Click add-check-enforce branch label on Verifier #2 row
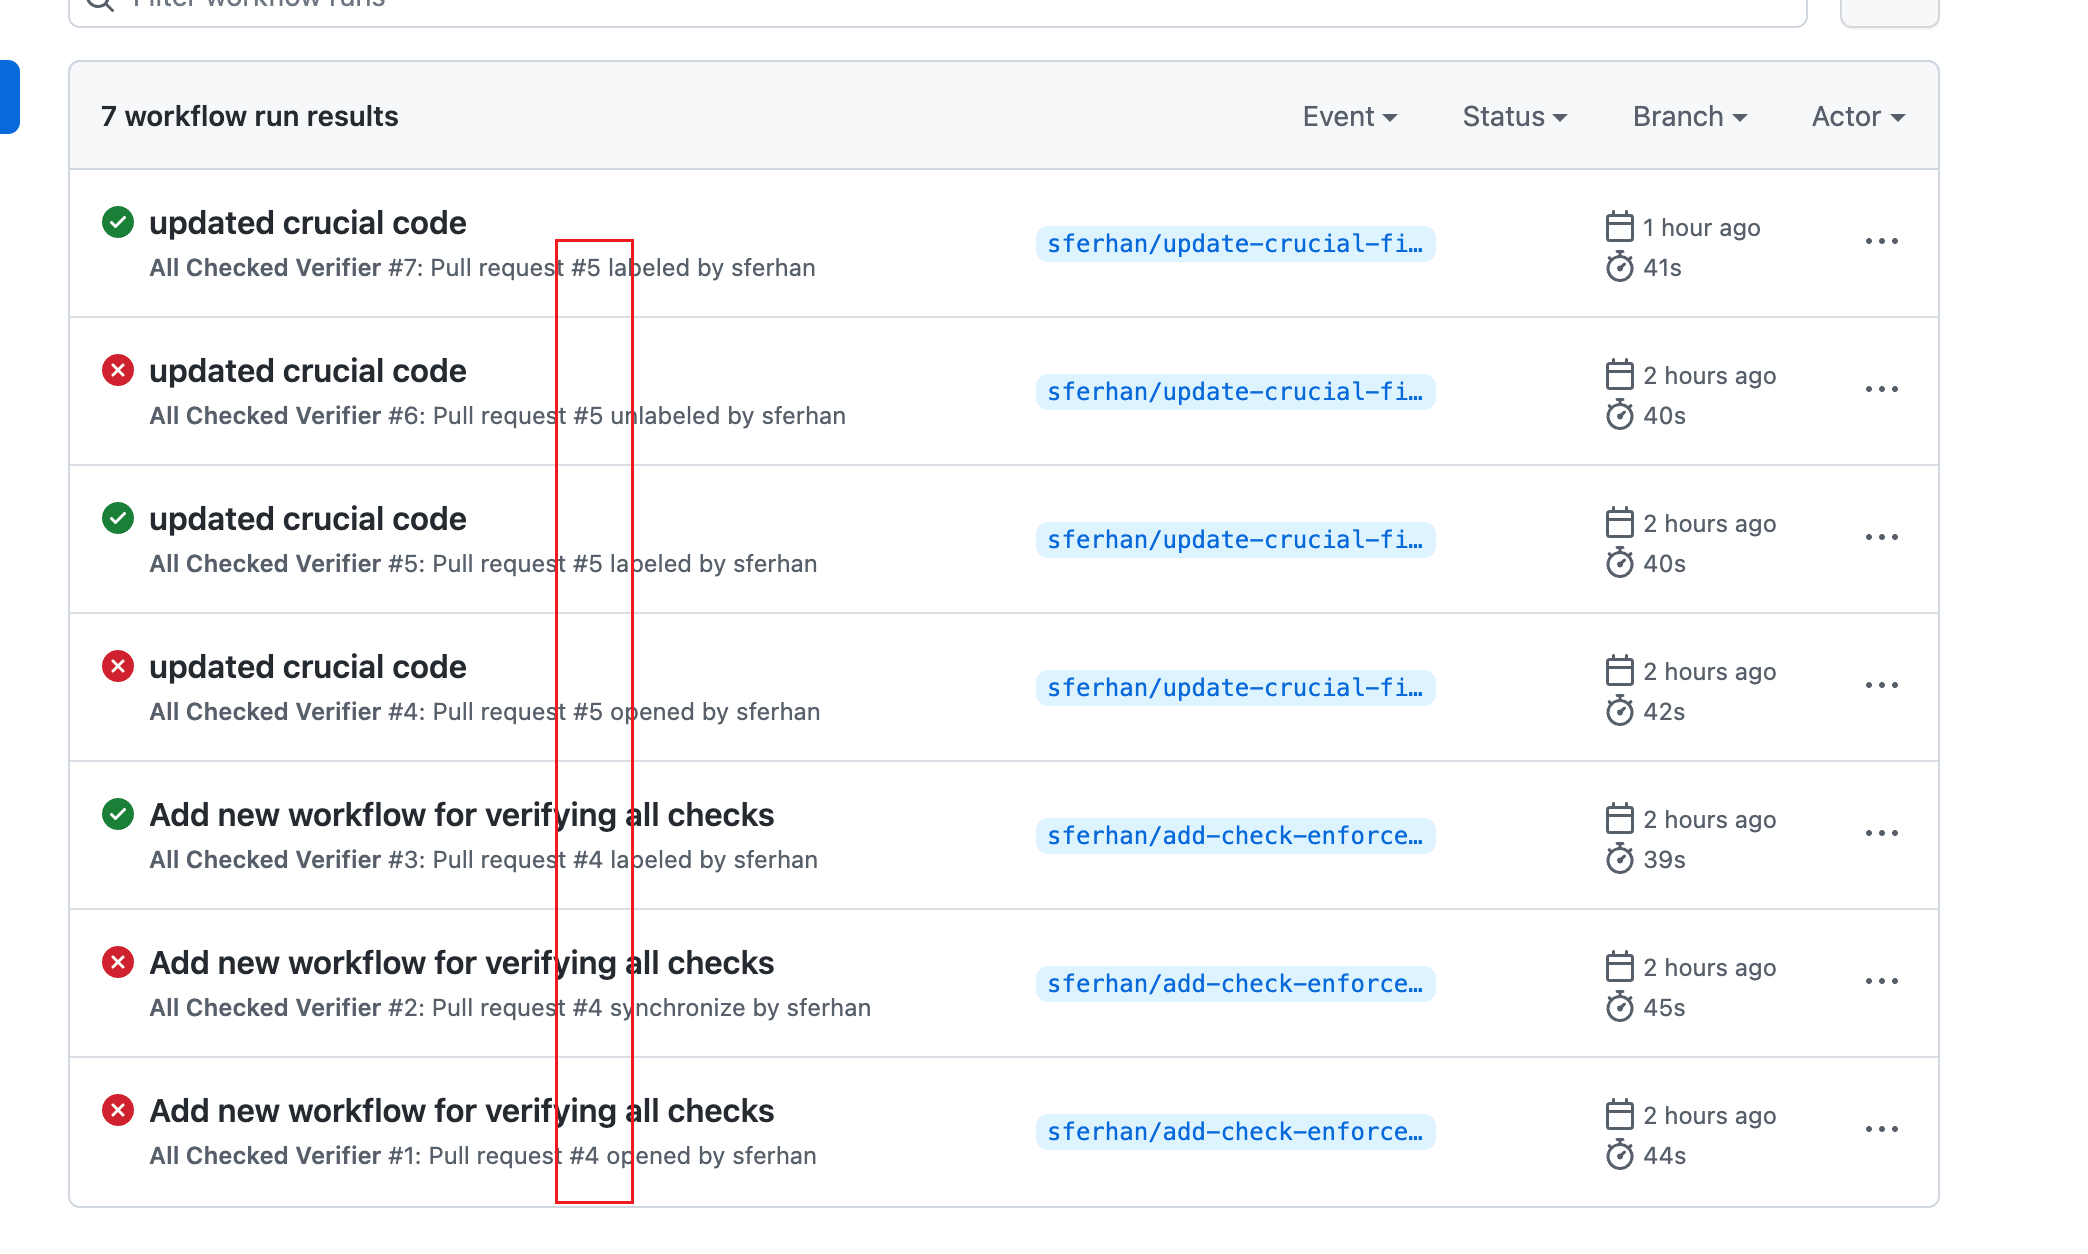 pyautogui.click(x=1235, y=984)
